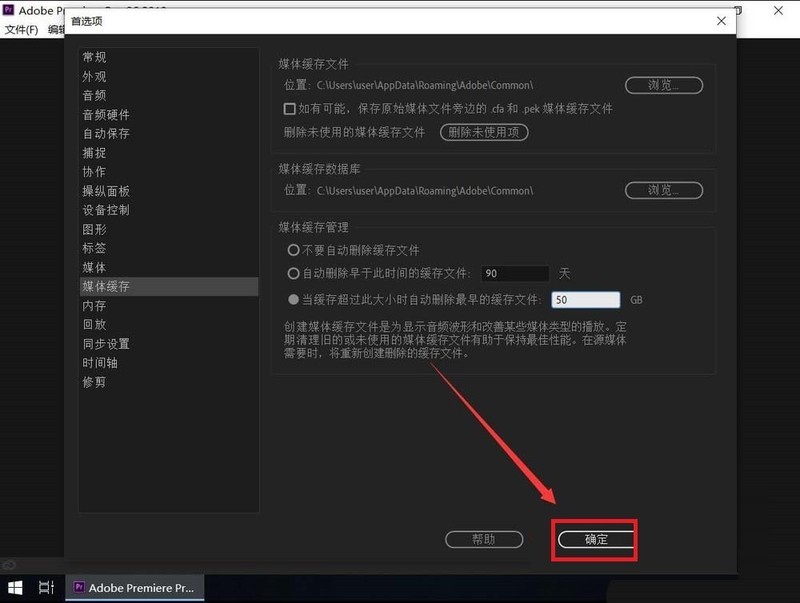Open Task View on the taskbar
800x603 pixels.
point(46,588)
